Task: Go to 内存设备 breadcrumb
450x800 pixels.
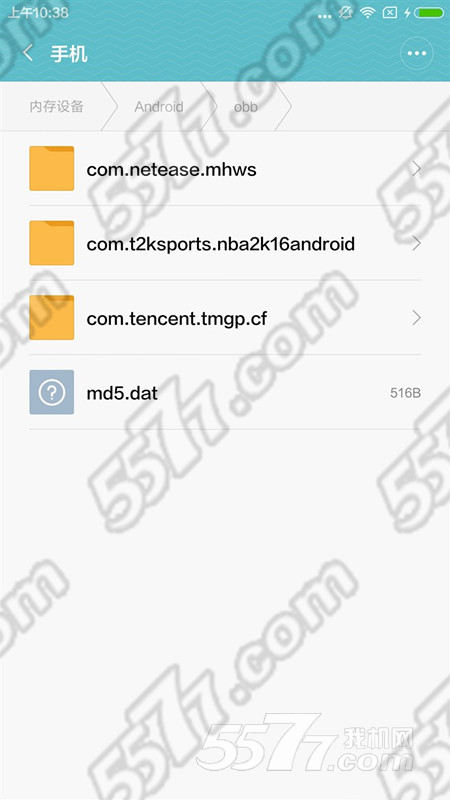Action: [x=57, y=107]
